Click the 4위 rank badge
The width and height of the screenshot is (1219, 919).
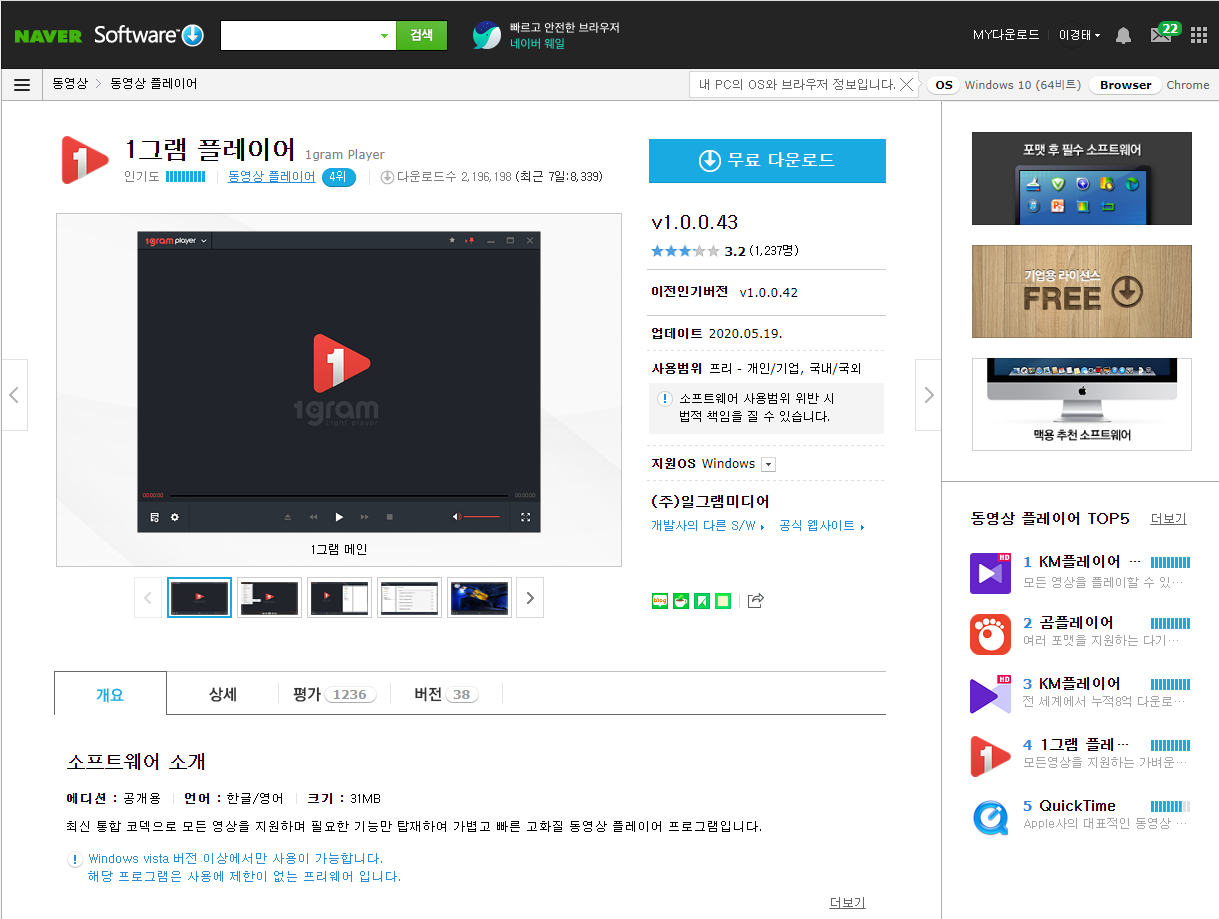[339, 178]
